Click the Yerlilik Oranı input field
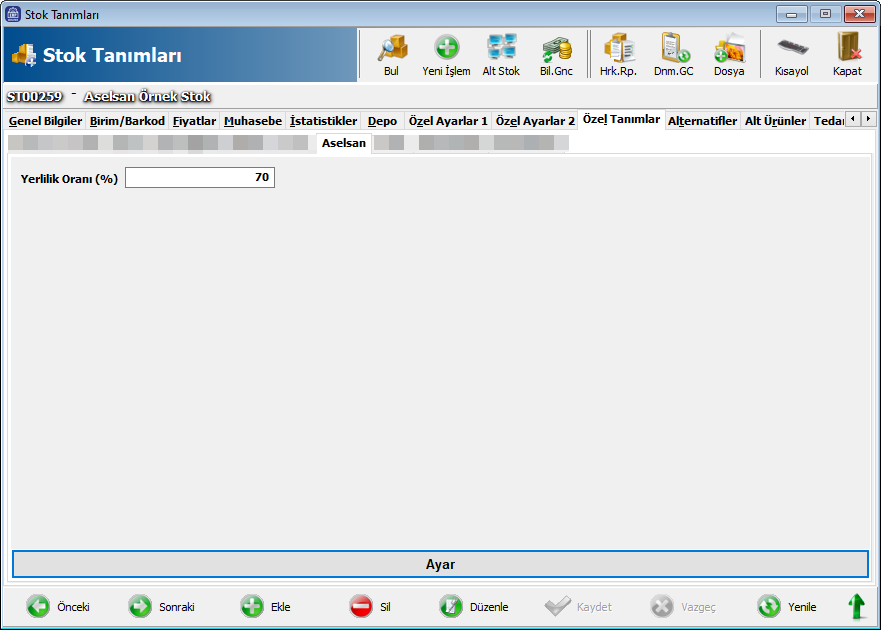881x630 pixels. pos(199,178)
